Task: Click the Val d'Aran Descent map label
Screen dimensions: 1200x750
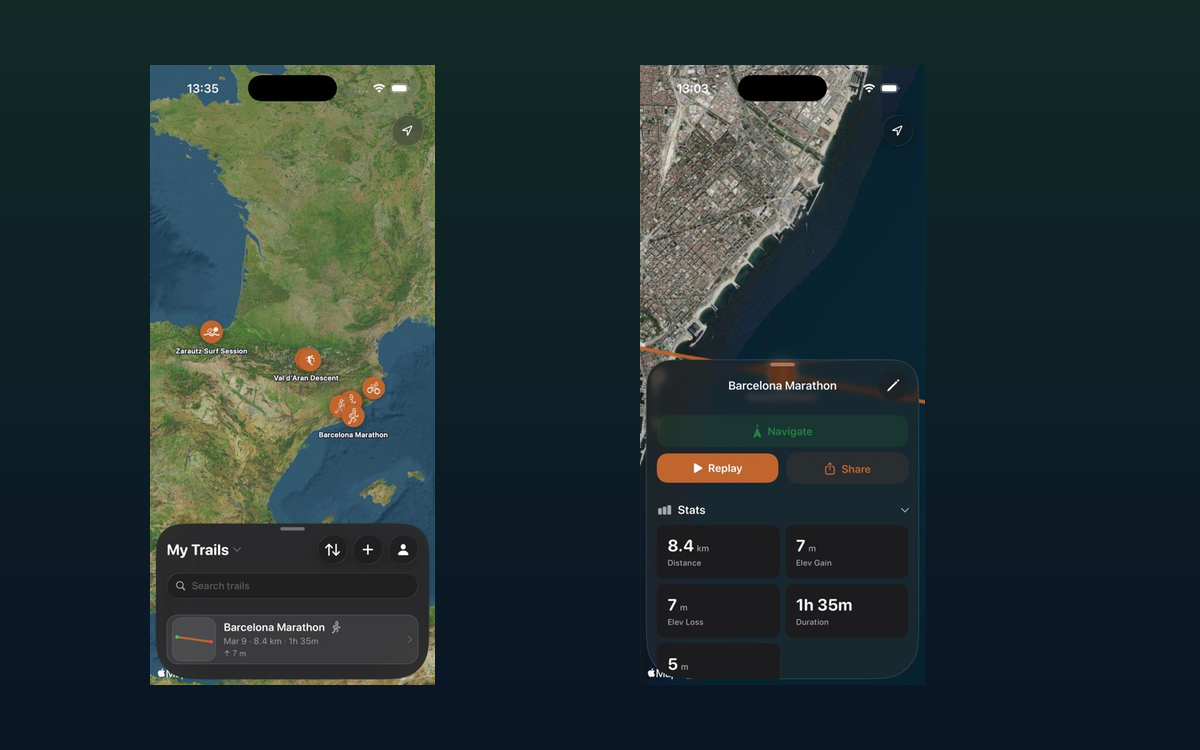Action: pos(306,378)
